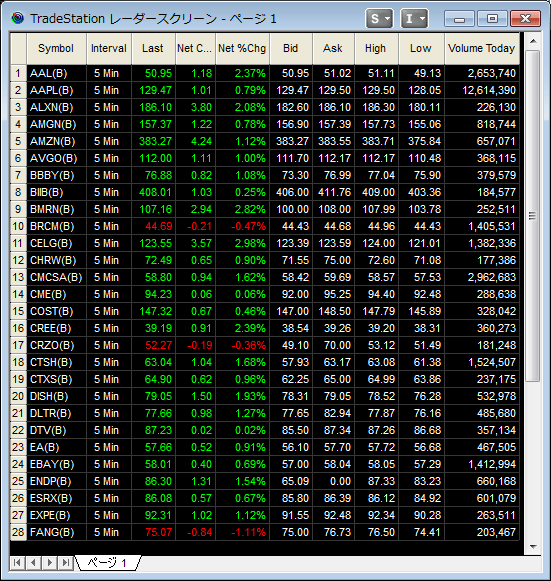Go to next page tab arrow
Screen dimensions: 551x581
click(x=49, y=563)
